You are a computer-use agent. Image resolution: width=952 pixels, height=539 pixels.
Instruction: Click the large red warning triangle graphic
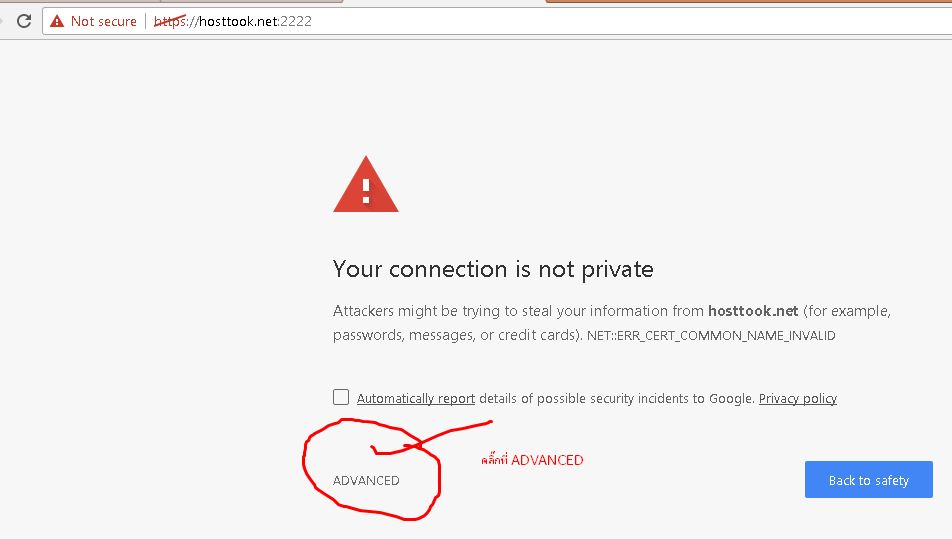(366, 184)
